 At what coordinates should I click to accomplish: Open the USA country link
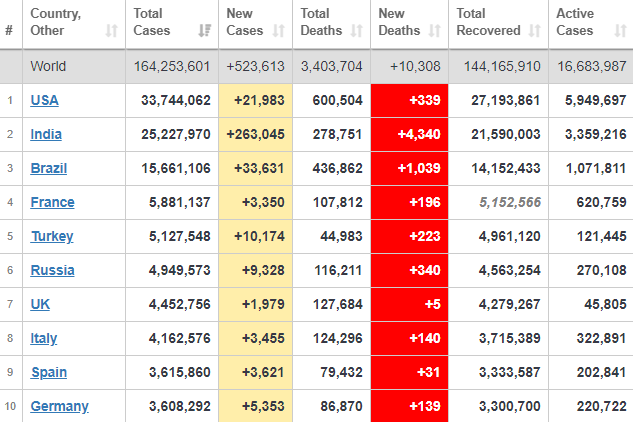point(44,100)
